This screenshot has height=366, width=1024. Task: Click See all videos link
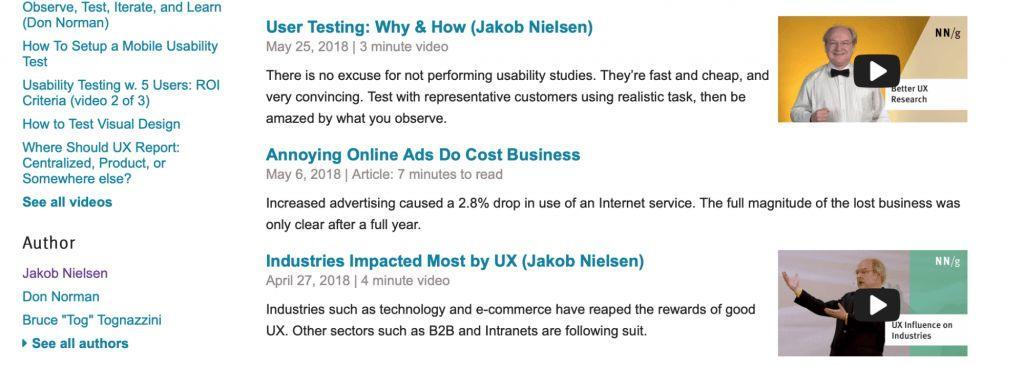[67, 202]
